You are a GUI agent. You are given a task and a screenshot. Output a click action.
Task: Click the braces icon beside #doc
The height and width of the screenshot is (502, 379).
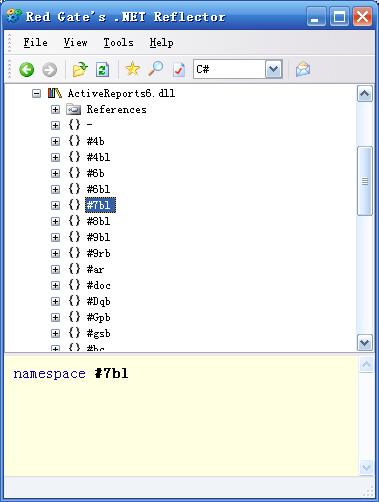pos(74,285)
